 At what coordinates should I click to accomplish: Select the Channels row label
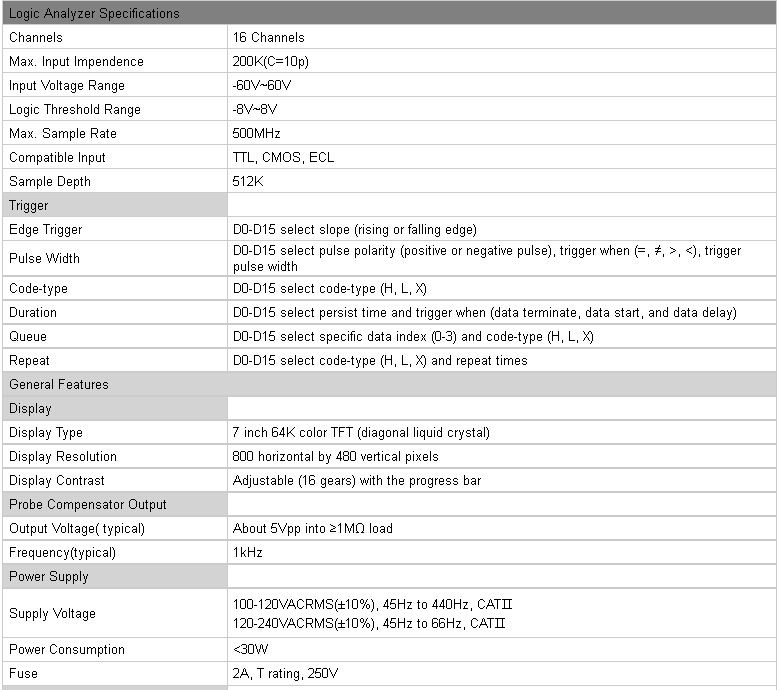(36, 37)
